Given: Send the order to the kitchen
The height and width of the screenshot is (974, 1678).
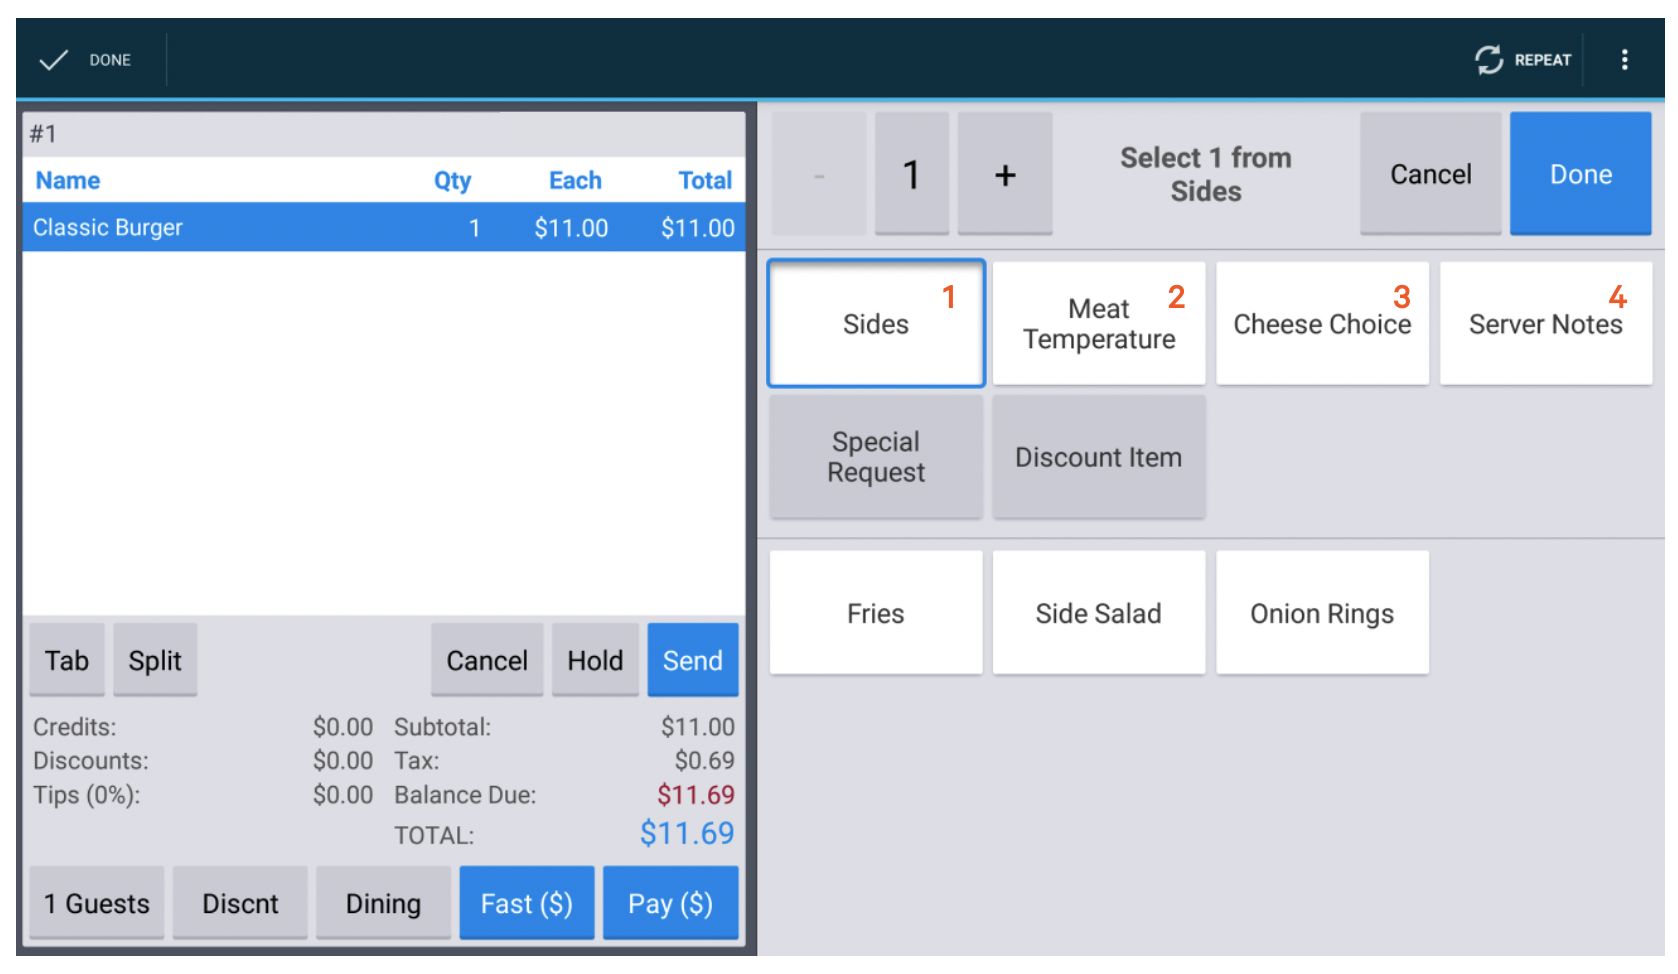Looking at the screenshot, I should click(x=692, y=660).
